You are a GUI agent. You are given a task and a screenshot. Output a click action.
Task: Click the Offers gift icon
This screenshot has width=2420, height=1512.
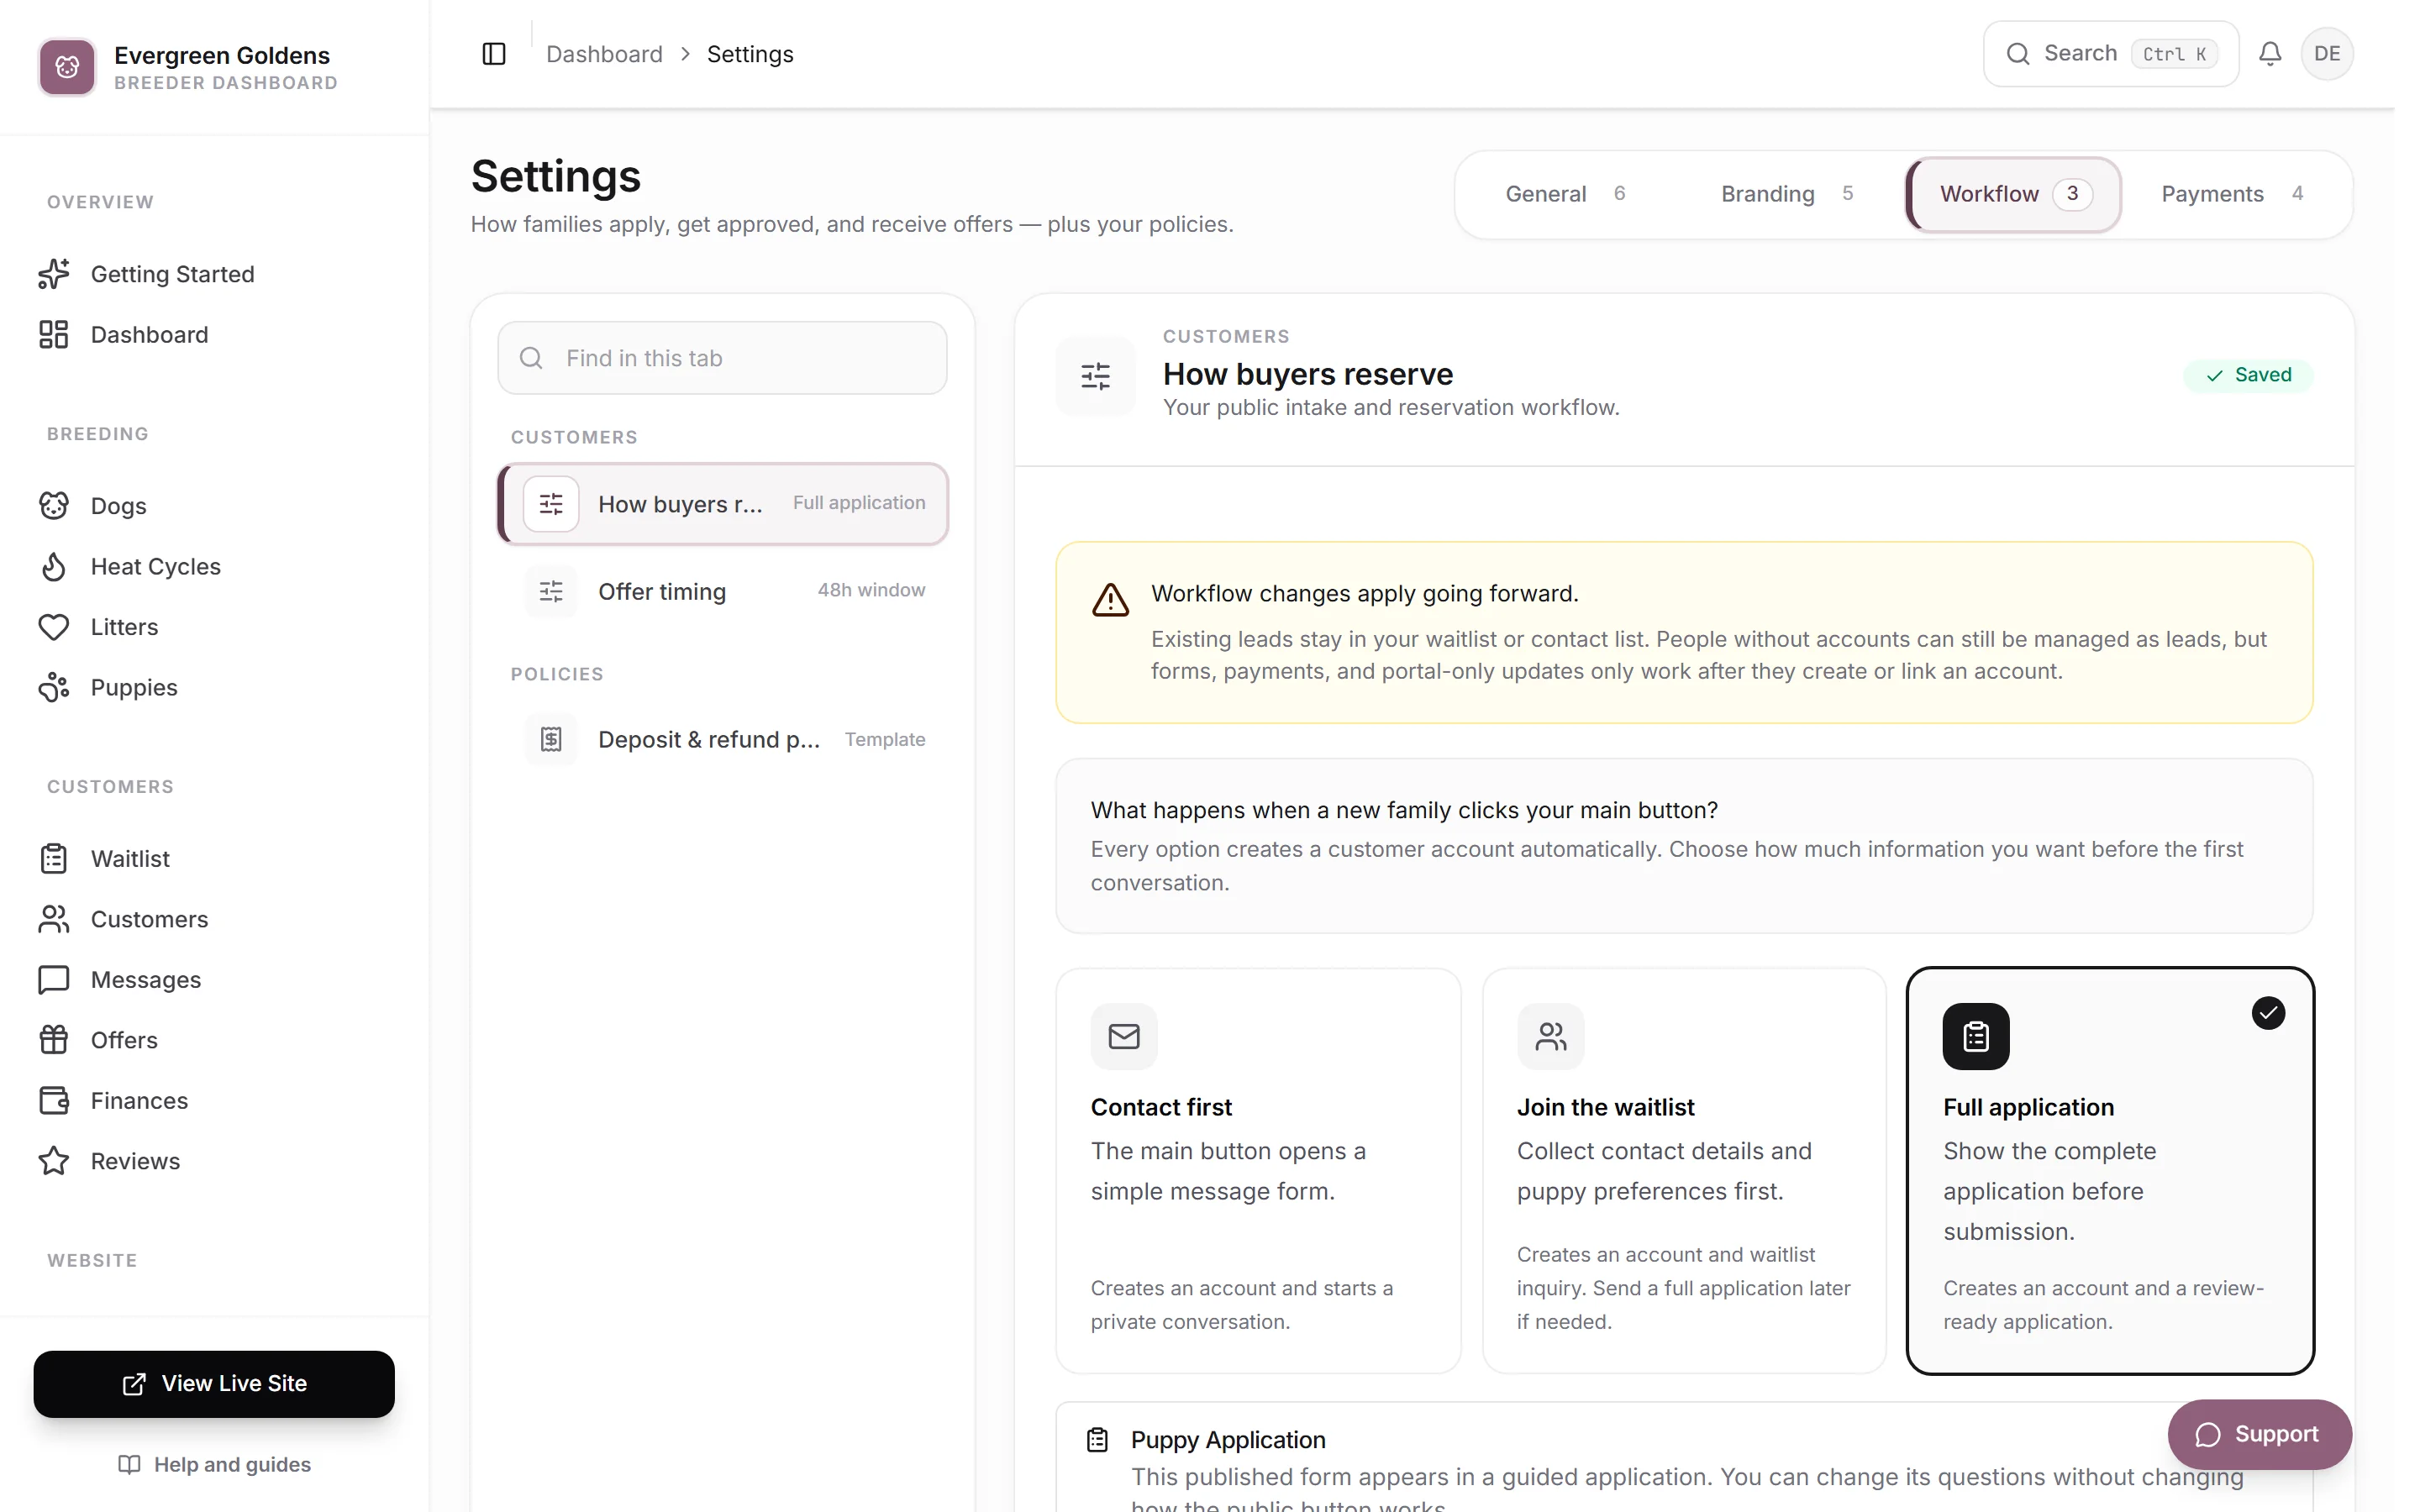54,1040
